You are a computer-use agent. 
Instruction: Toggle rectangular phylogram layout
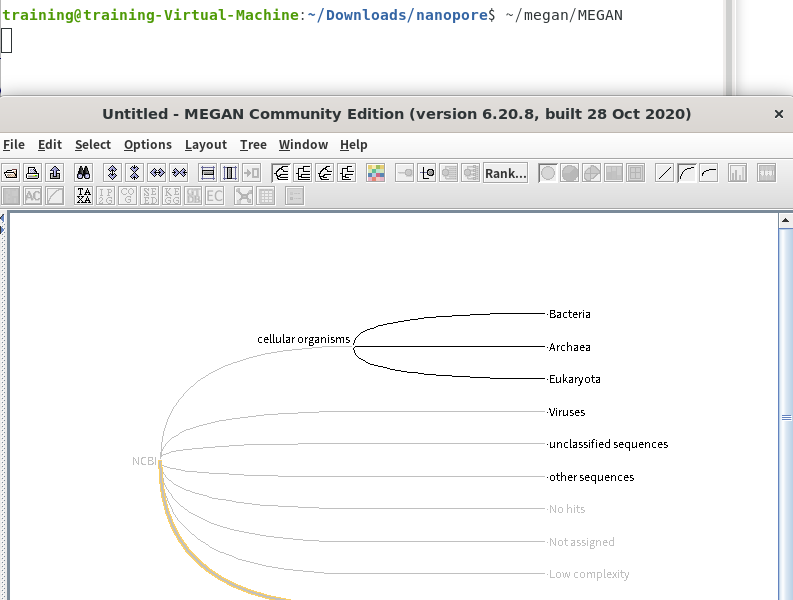pyautogui.click(x=347, y=173)
